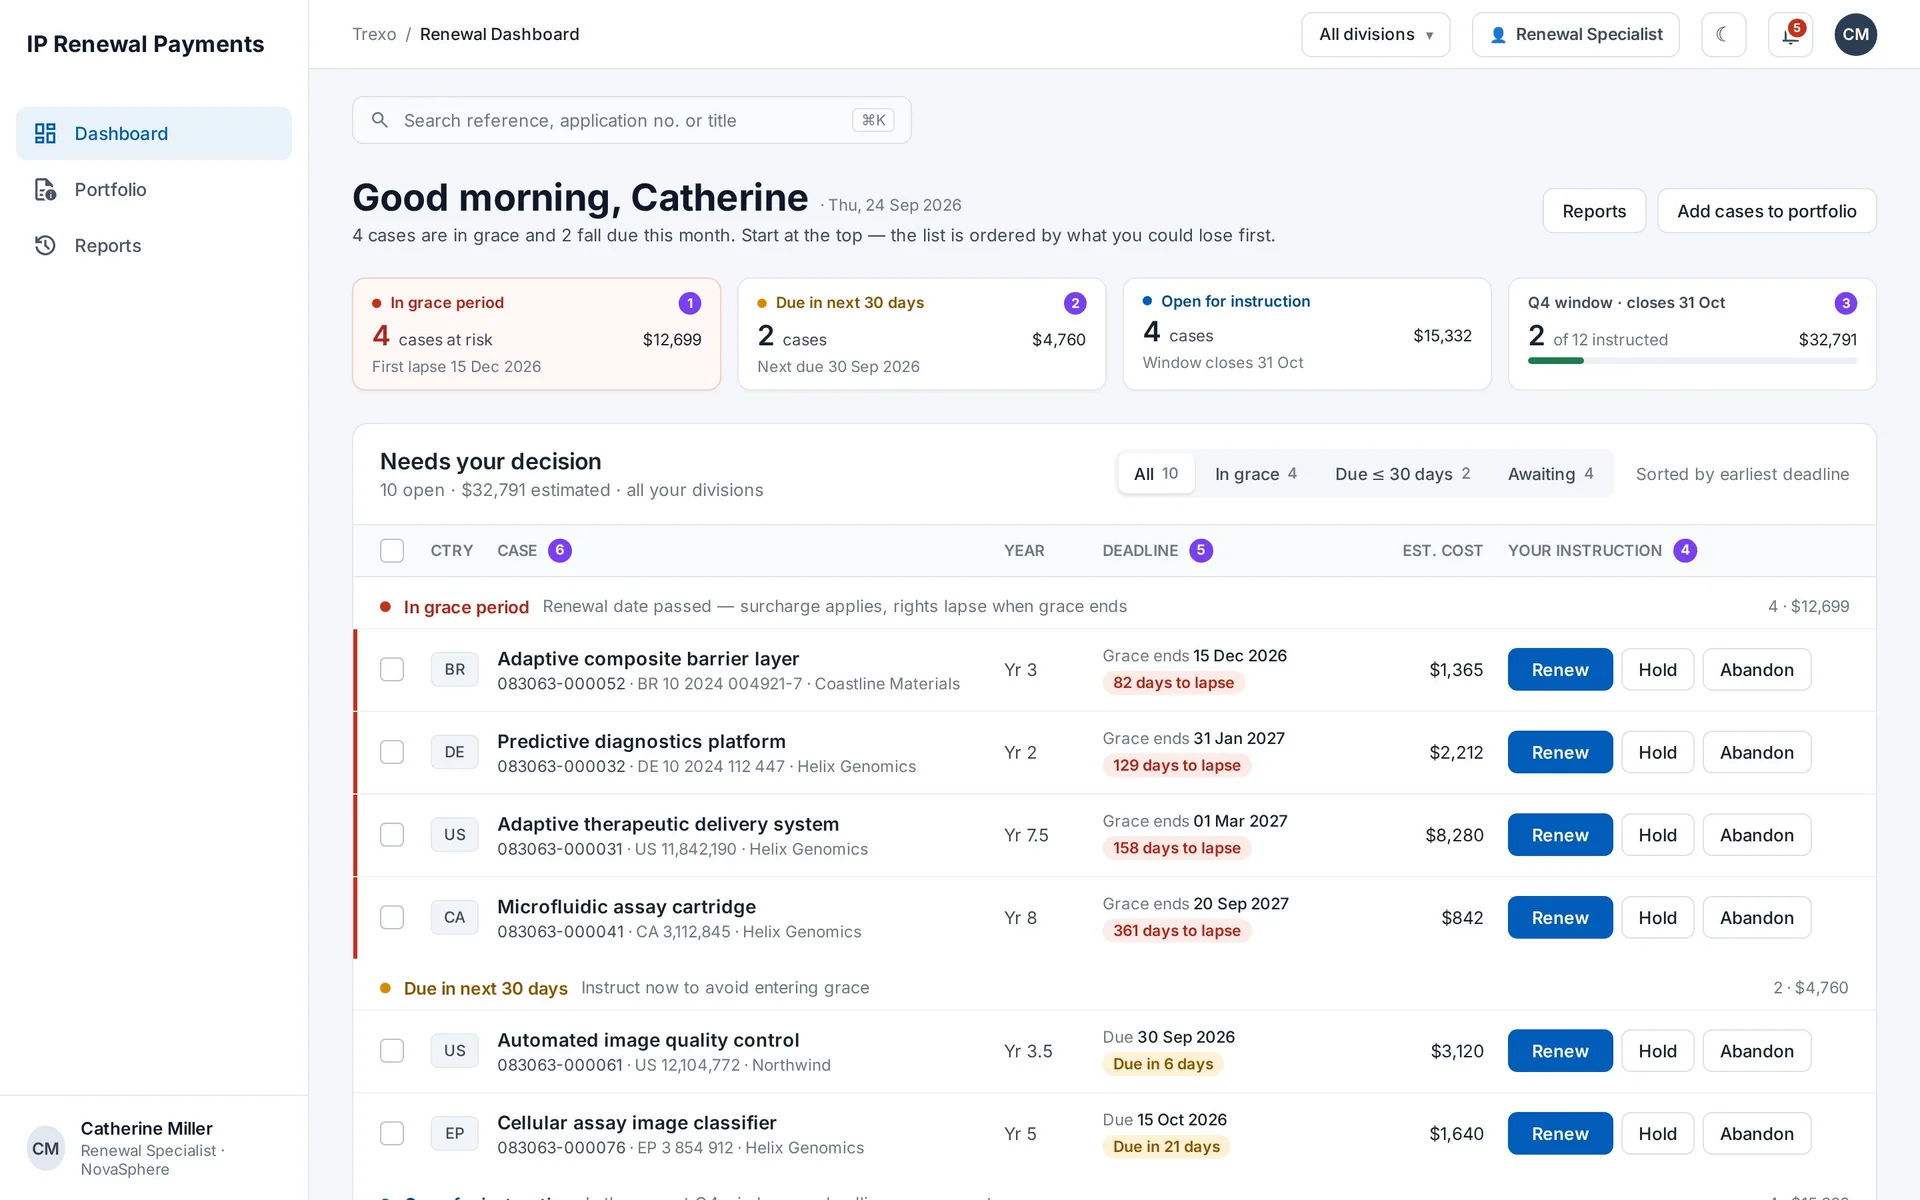
Task: Click the Renewal Specialist role button
Action: (x=1575, y=34)
